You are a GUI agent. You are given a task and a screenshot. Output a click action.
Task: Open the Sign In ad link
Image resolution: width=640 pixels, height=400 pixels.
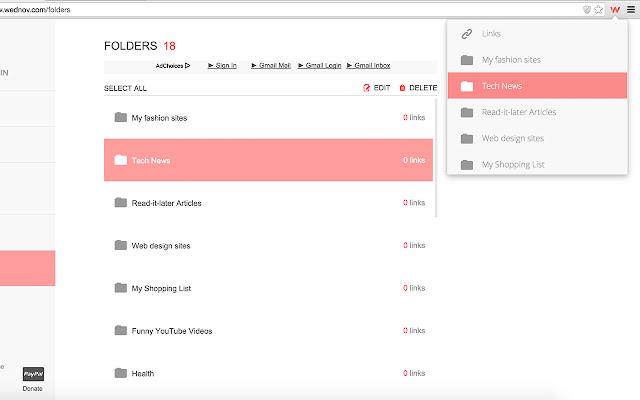222,66
